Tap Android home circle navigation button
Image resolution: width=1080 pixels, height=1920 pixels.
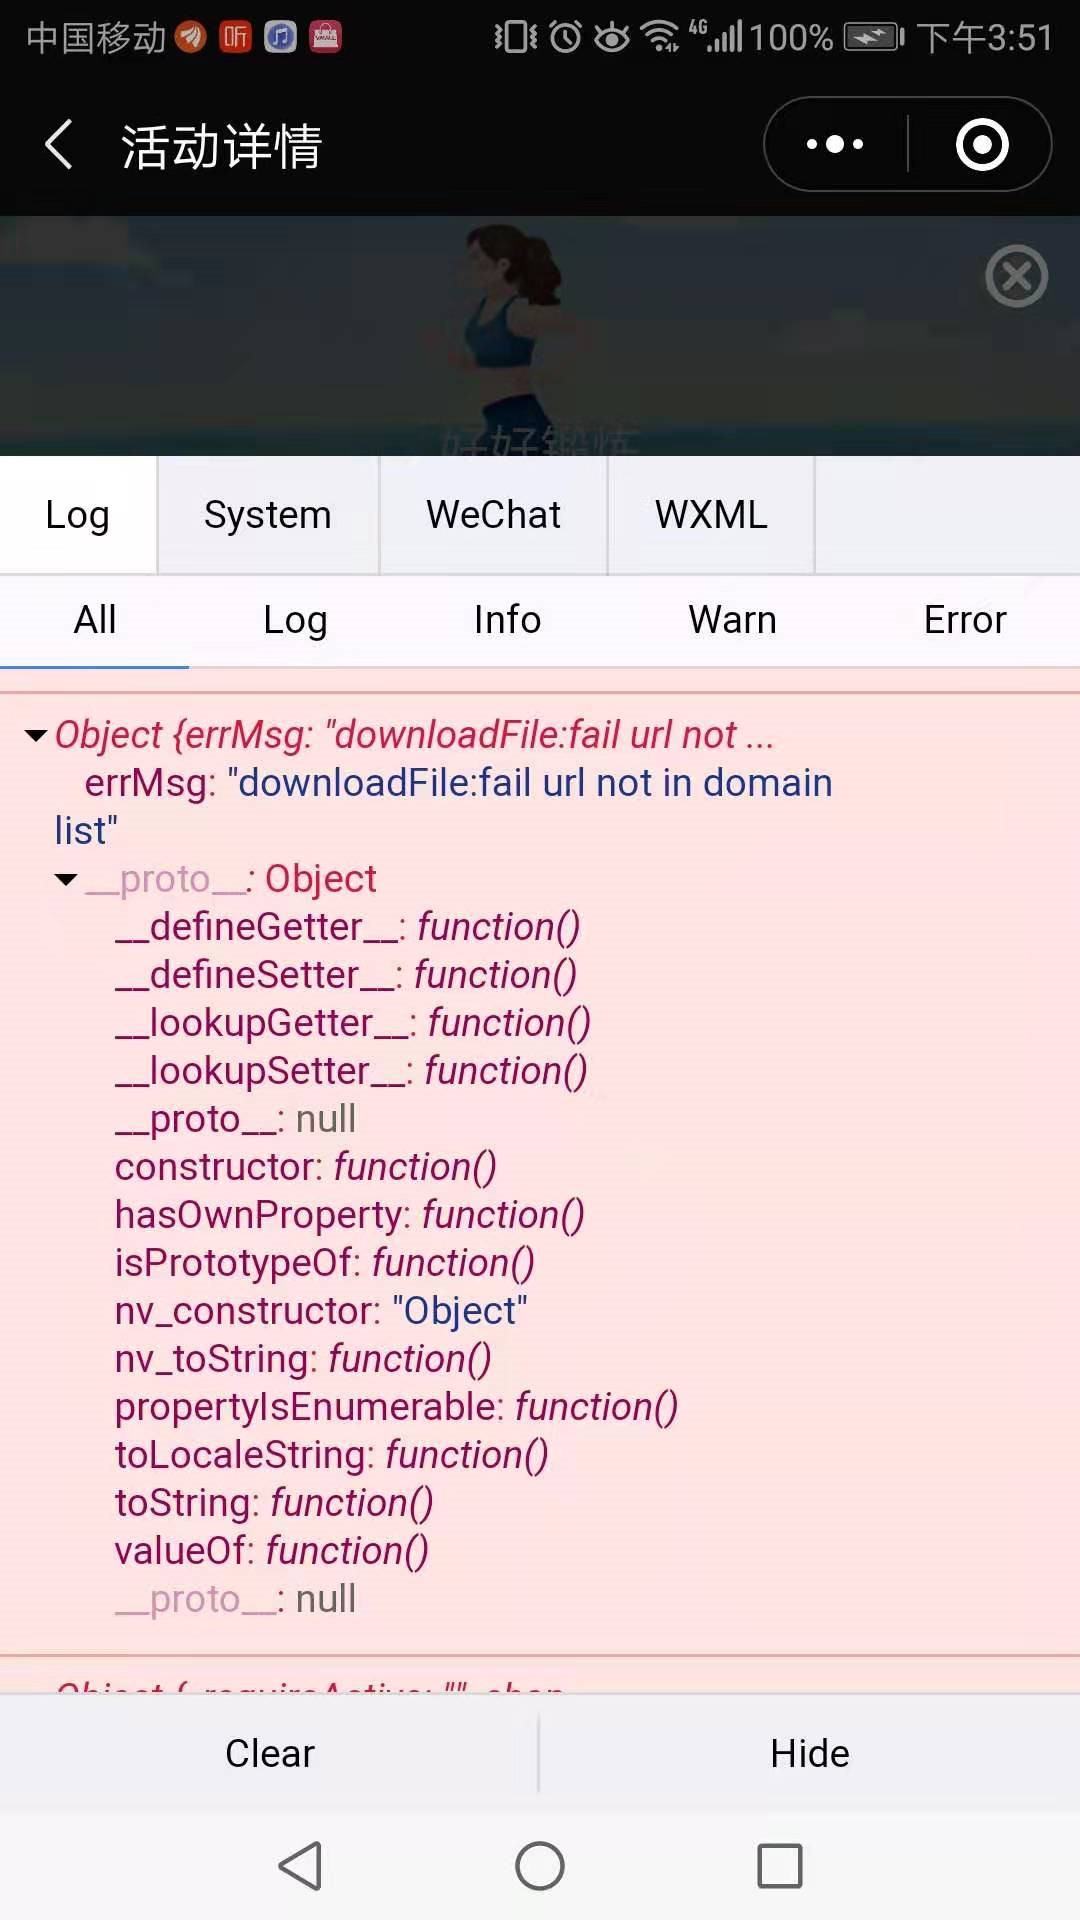[540, 1866]
